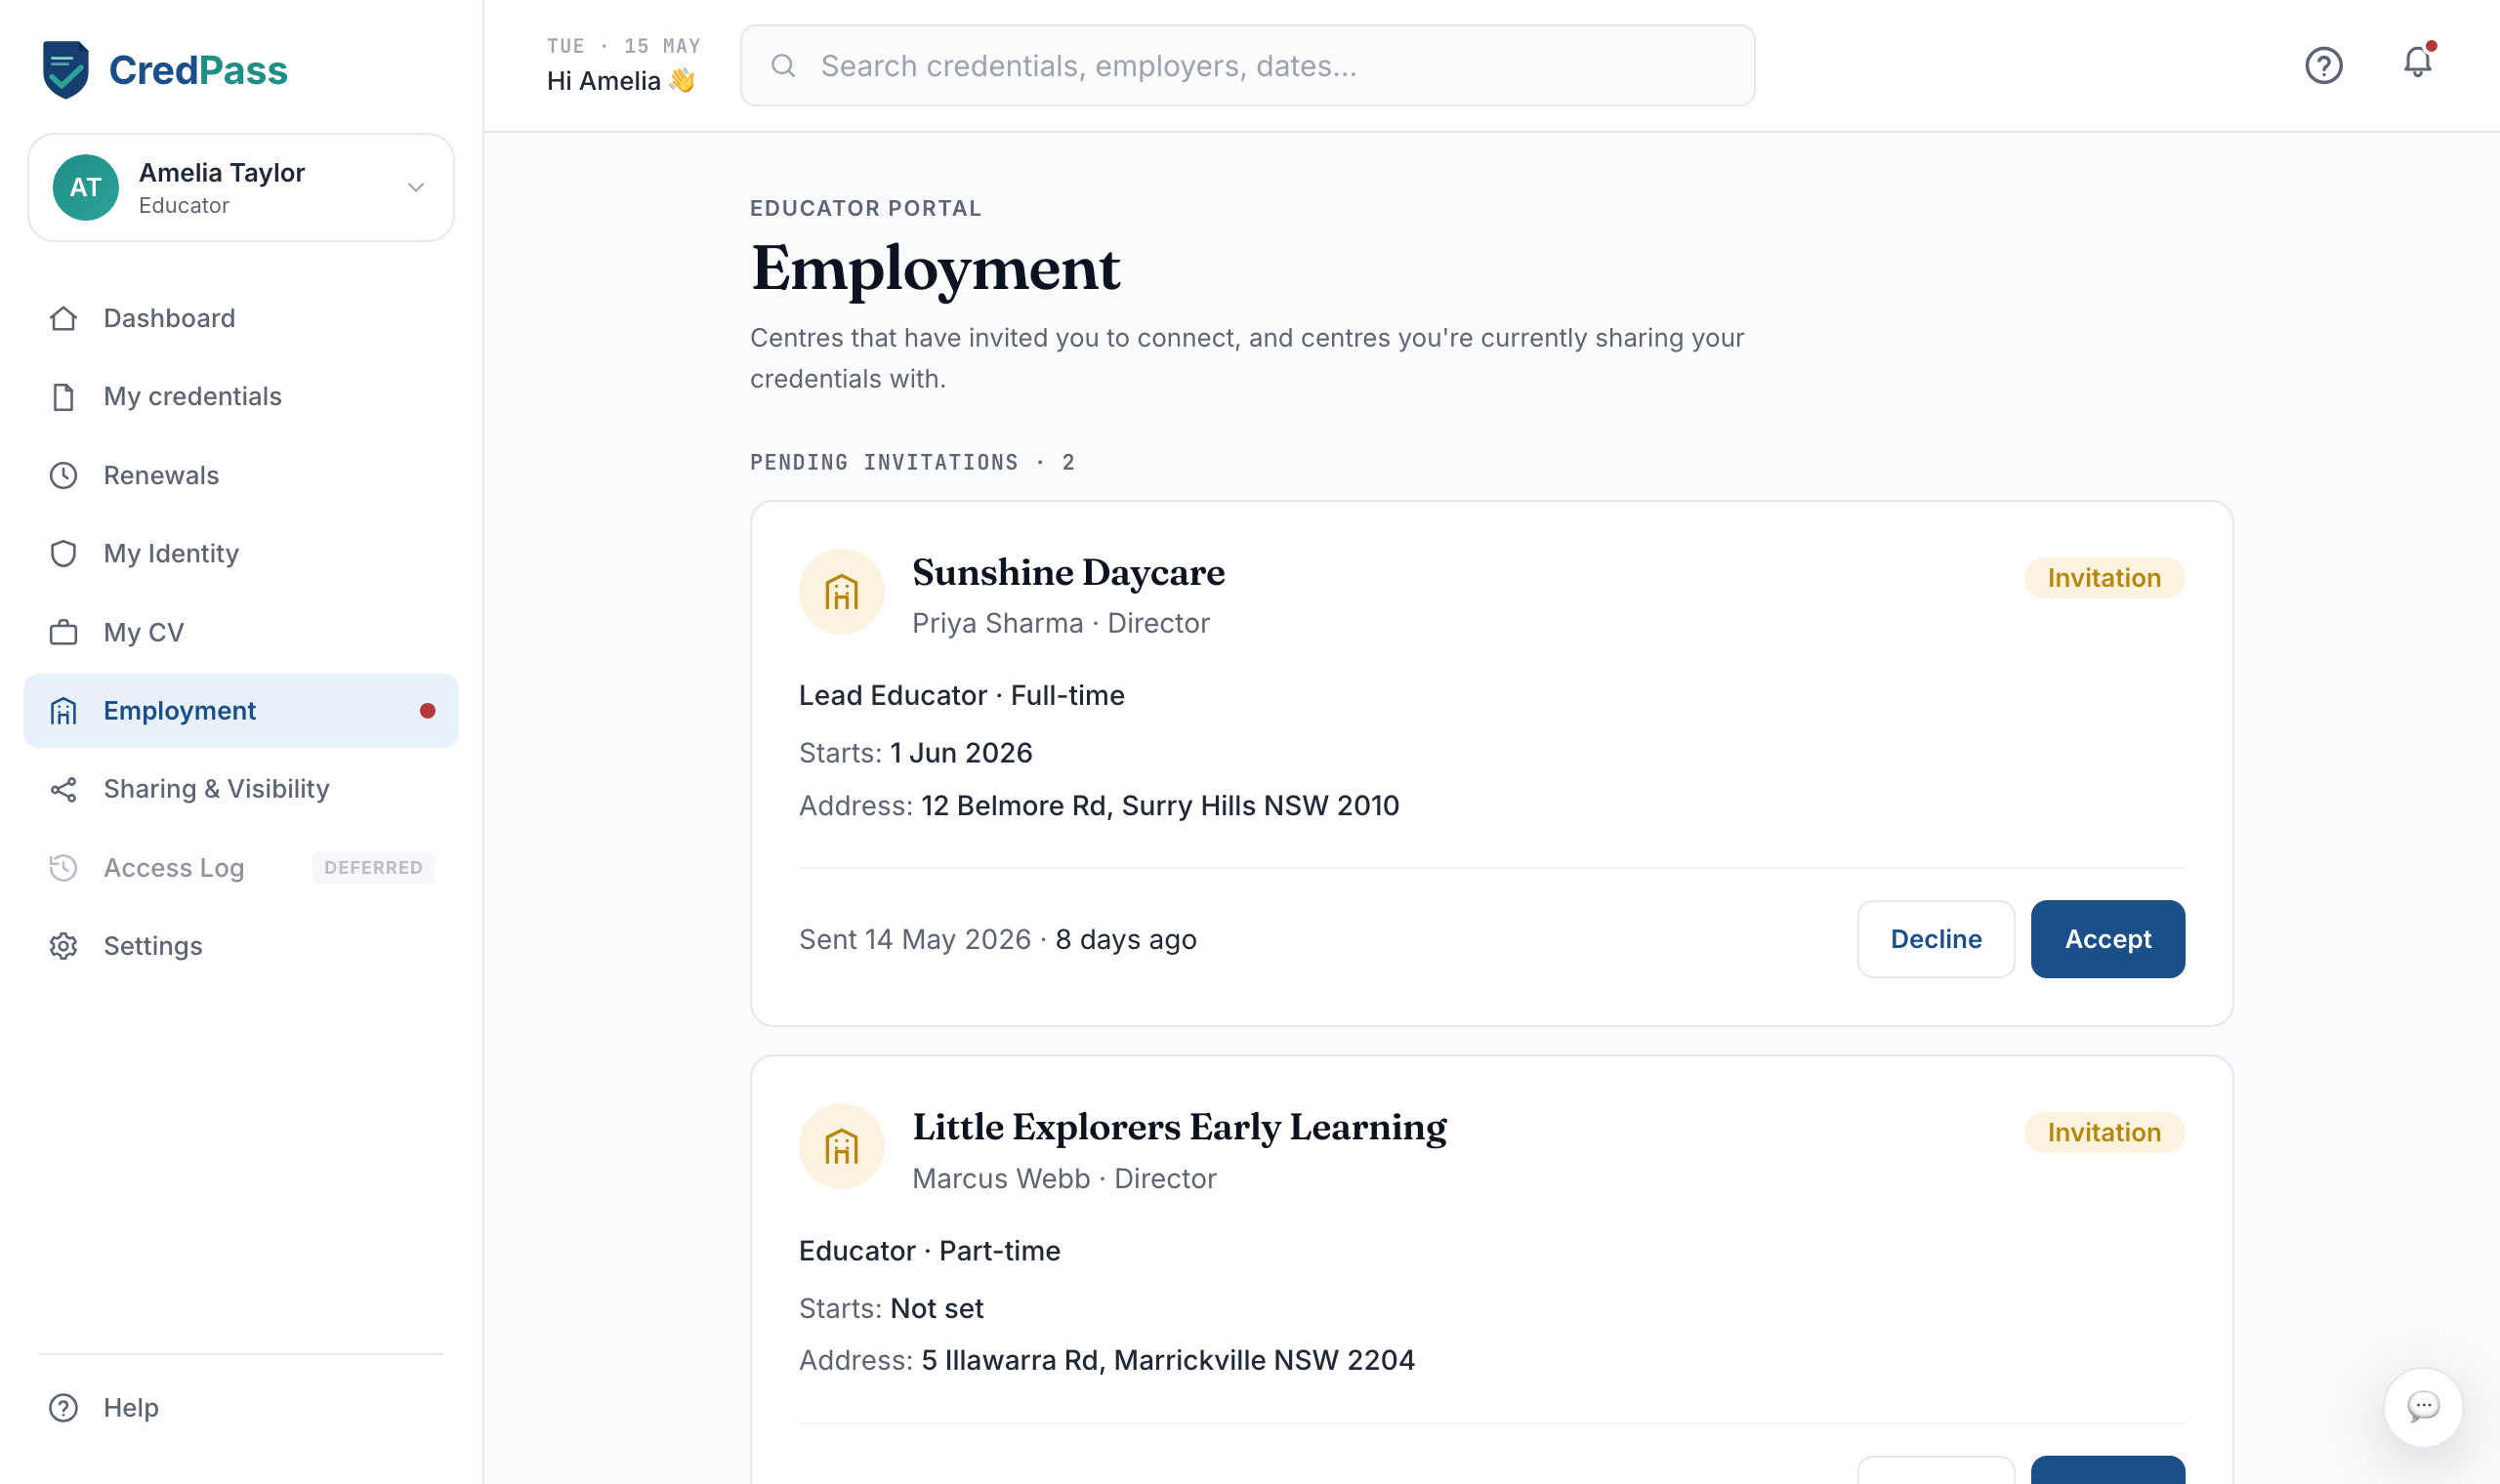
Task: Open Settings in sidebar
Action: tap(241, 946)
